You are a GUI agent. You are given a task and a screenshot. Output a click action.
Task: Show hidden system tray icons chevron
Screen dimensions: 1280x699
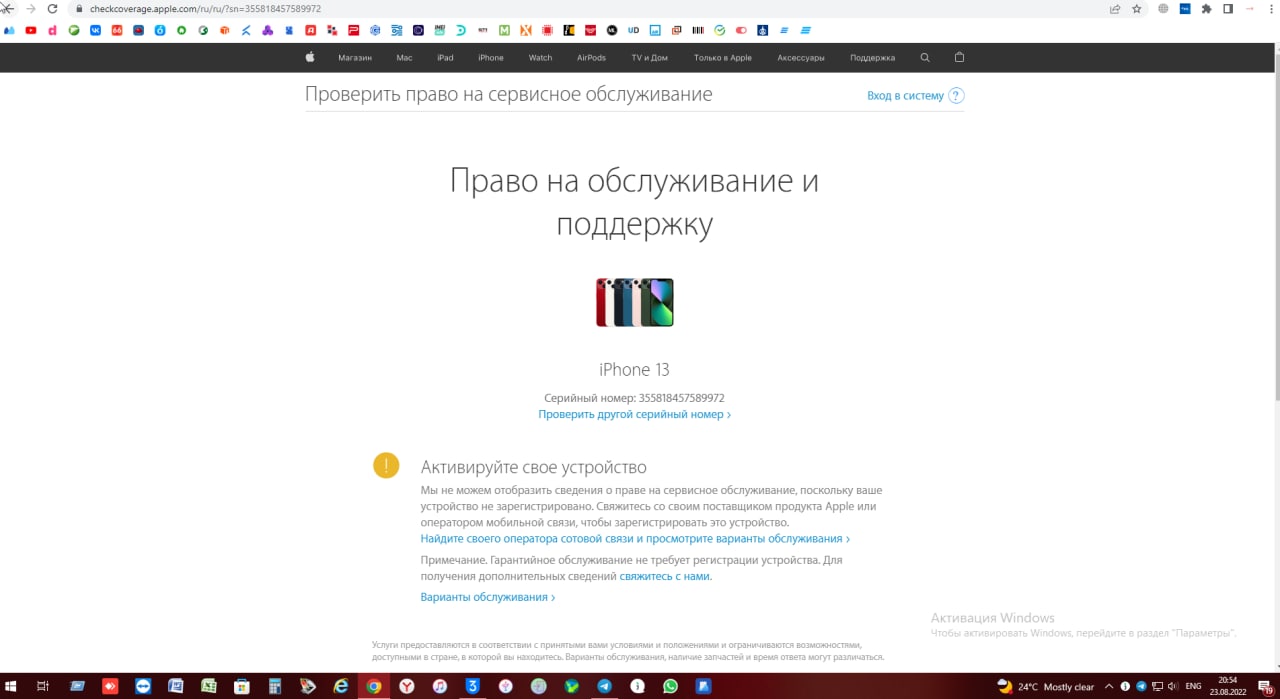coord(1109,687)
